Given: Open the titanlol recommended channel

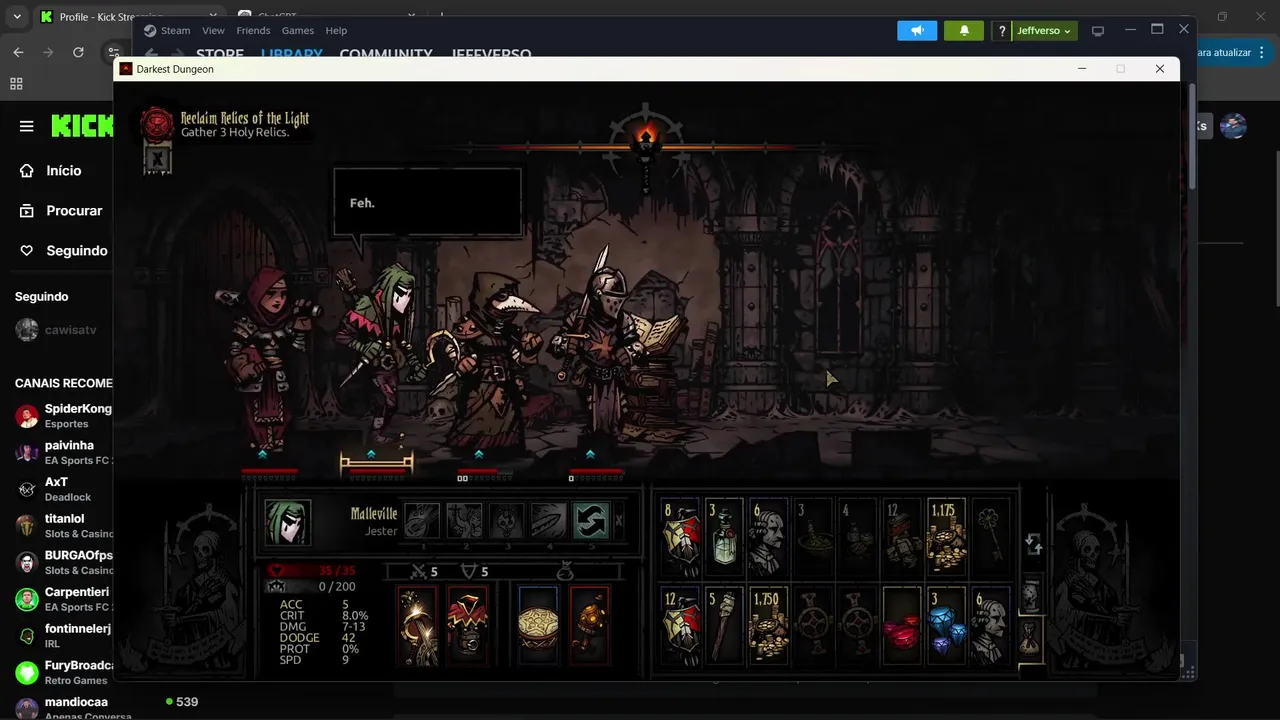Looking at the screenshot, I should (x=63, y=525).
